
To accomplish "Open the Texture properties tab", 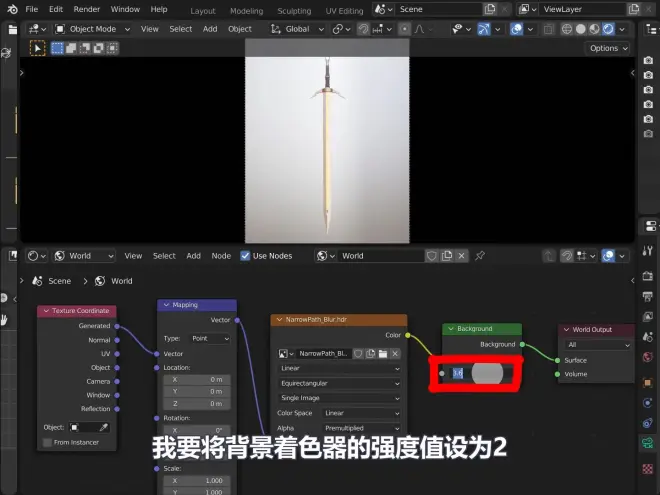I will (647, 468).
